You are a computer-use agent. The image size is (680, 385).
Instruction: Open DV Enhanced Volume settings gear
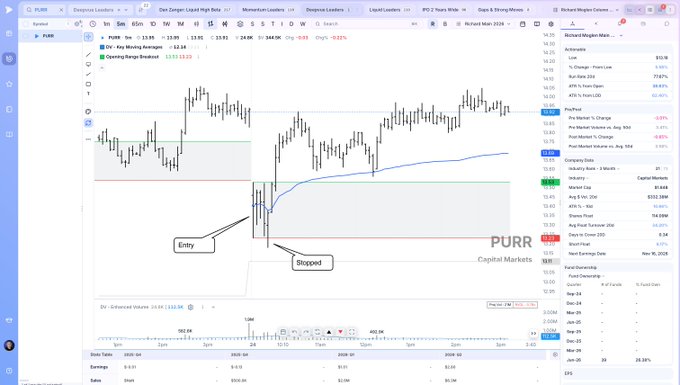190,307
